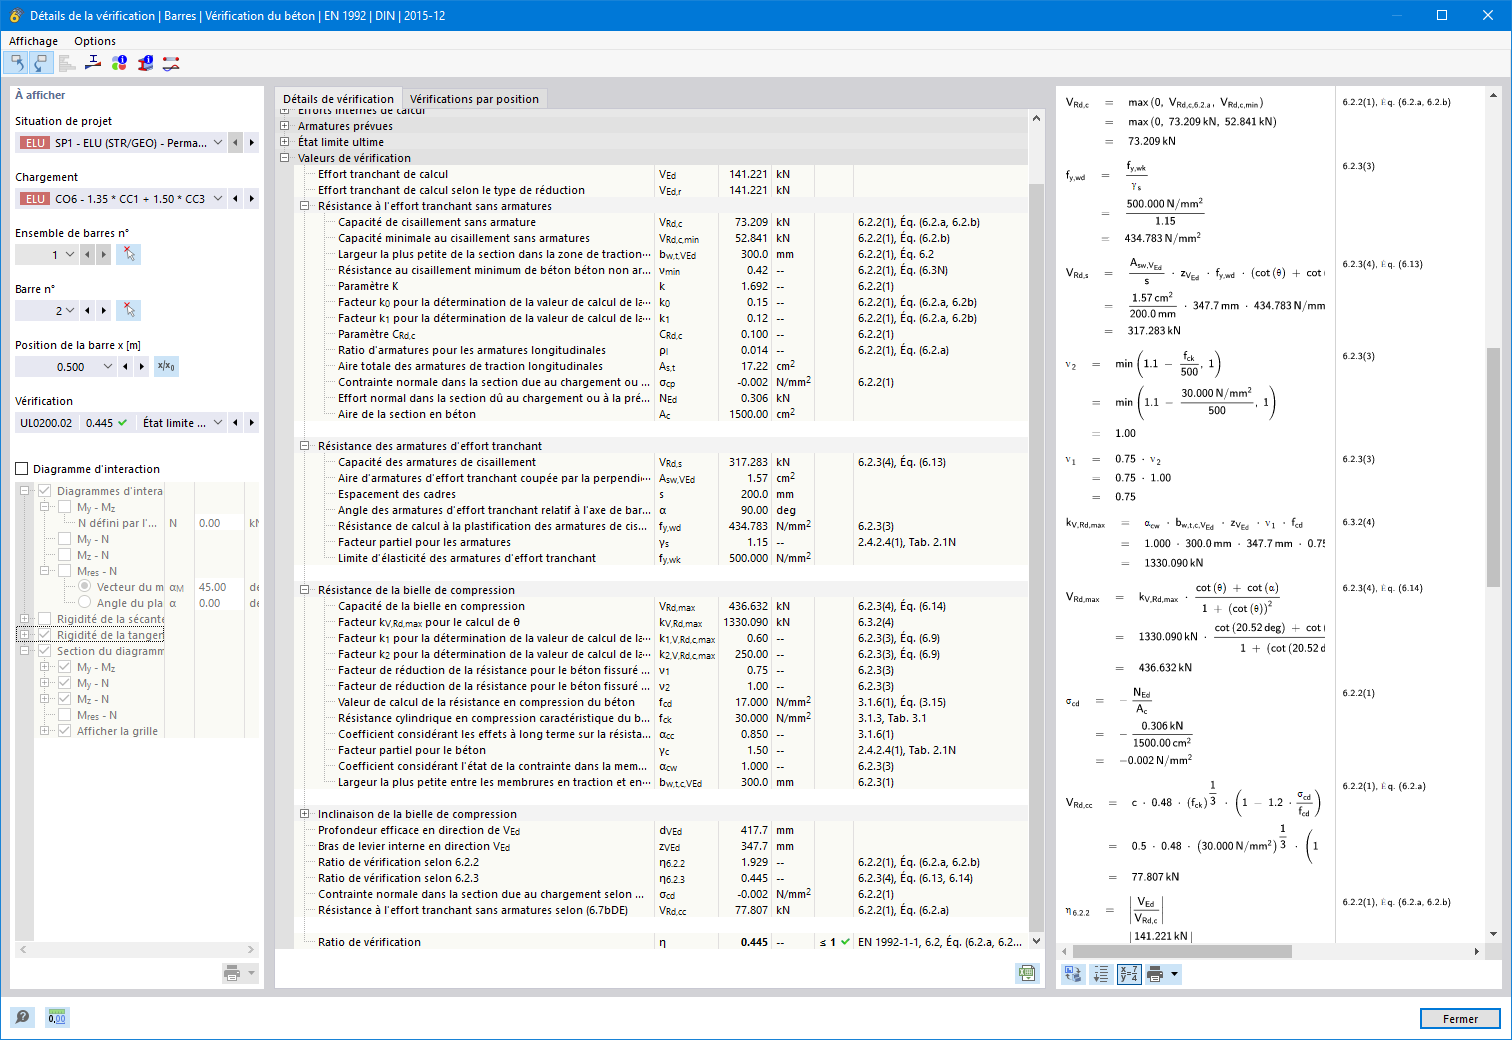Click the member result diagram toolbar icon
The width and height of the screenshot is (1512, 1040).
coord(171,63)
